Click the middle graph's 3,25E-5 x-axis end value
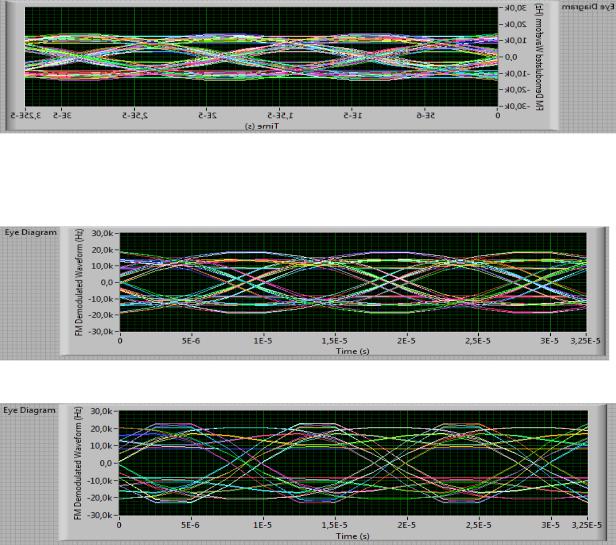This screenshot has width=616, height=545. pyautogui.click(x=585, y=341)
